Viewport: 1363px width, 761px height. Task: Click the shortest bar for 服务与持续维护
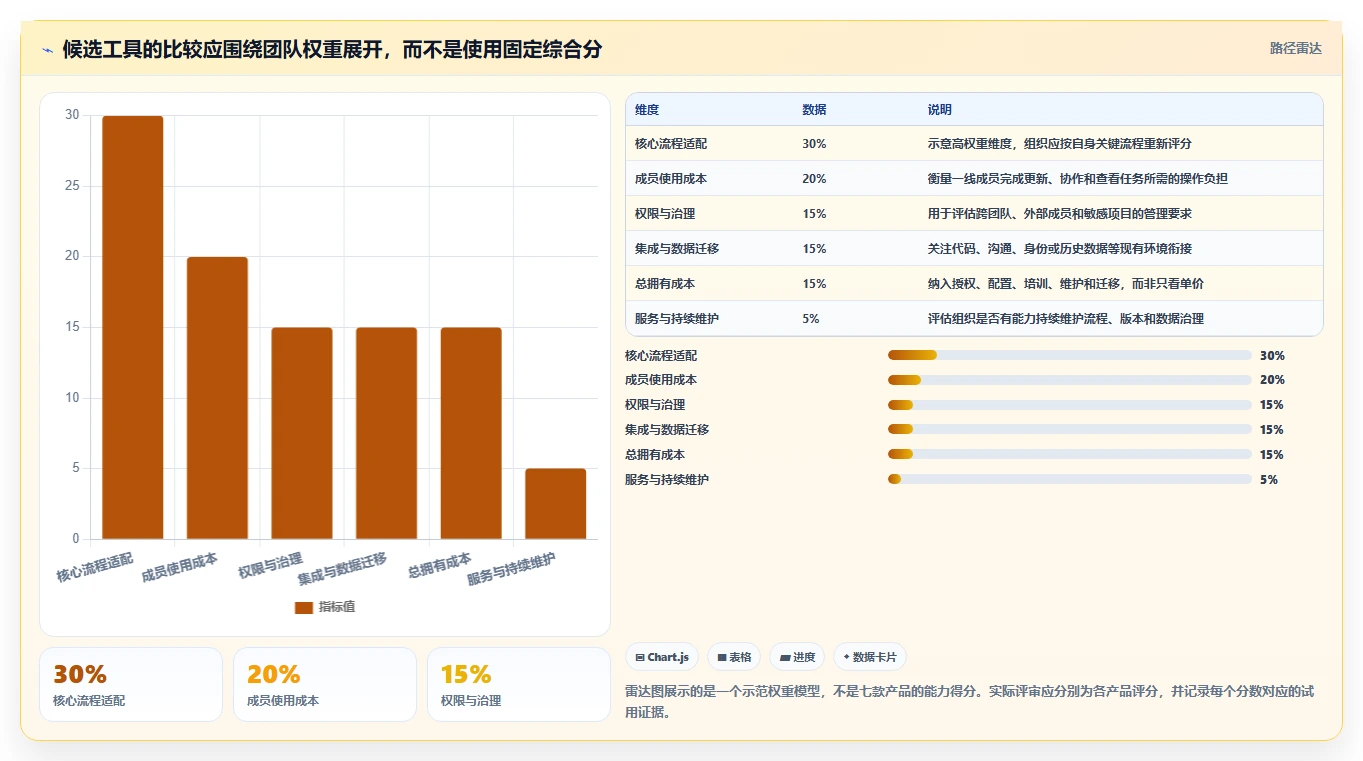pyautogui.click(x=556, y=504)
